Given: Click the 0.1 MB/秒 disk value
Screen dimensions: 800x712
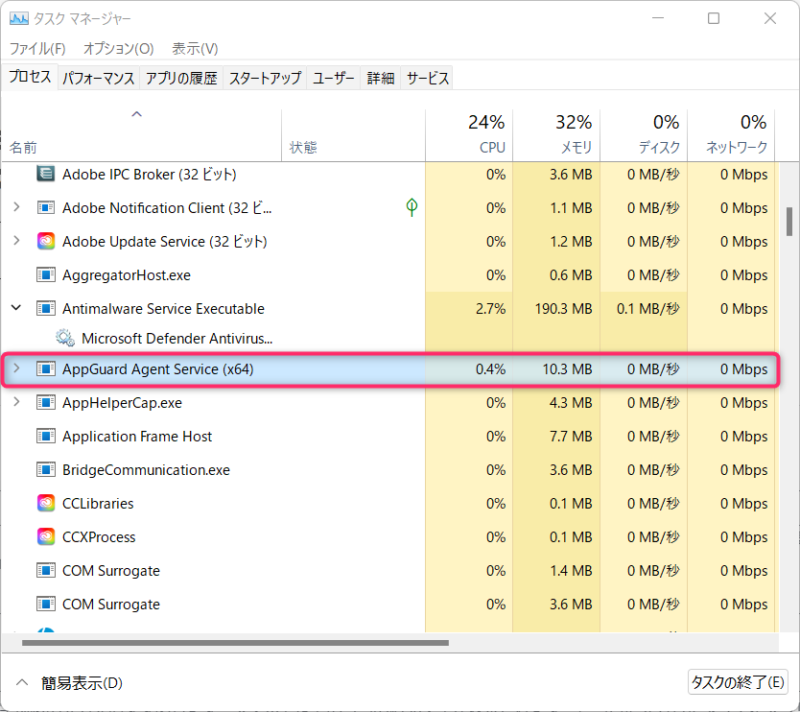Looking at the screenshot, I should [x=648, y=309].
